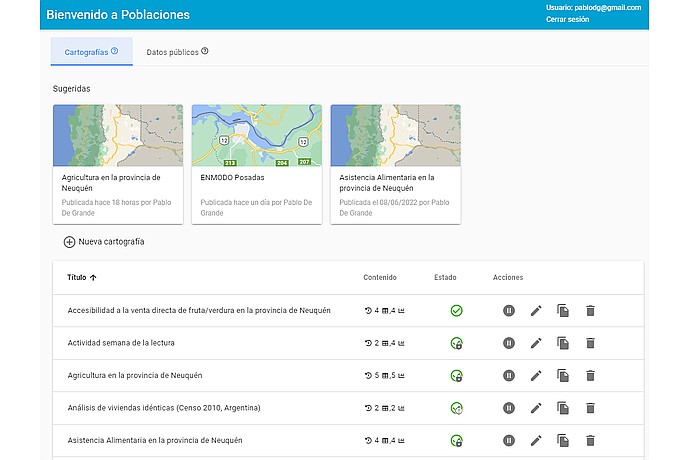Image resolution: width=690 pixels, height=460 pixels.
Task: Duplicate the Accesibilidad a la venta directa cartography
Action: (x=563, y=310)
